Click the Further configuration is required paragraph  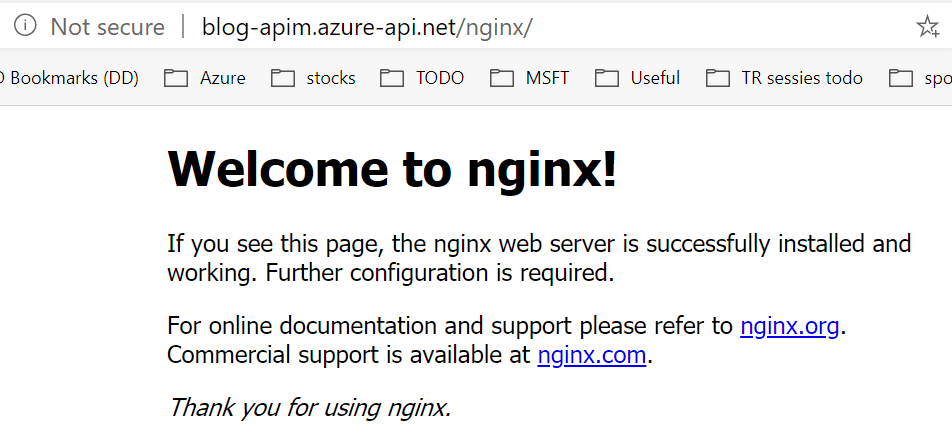click(539, 258)
